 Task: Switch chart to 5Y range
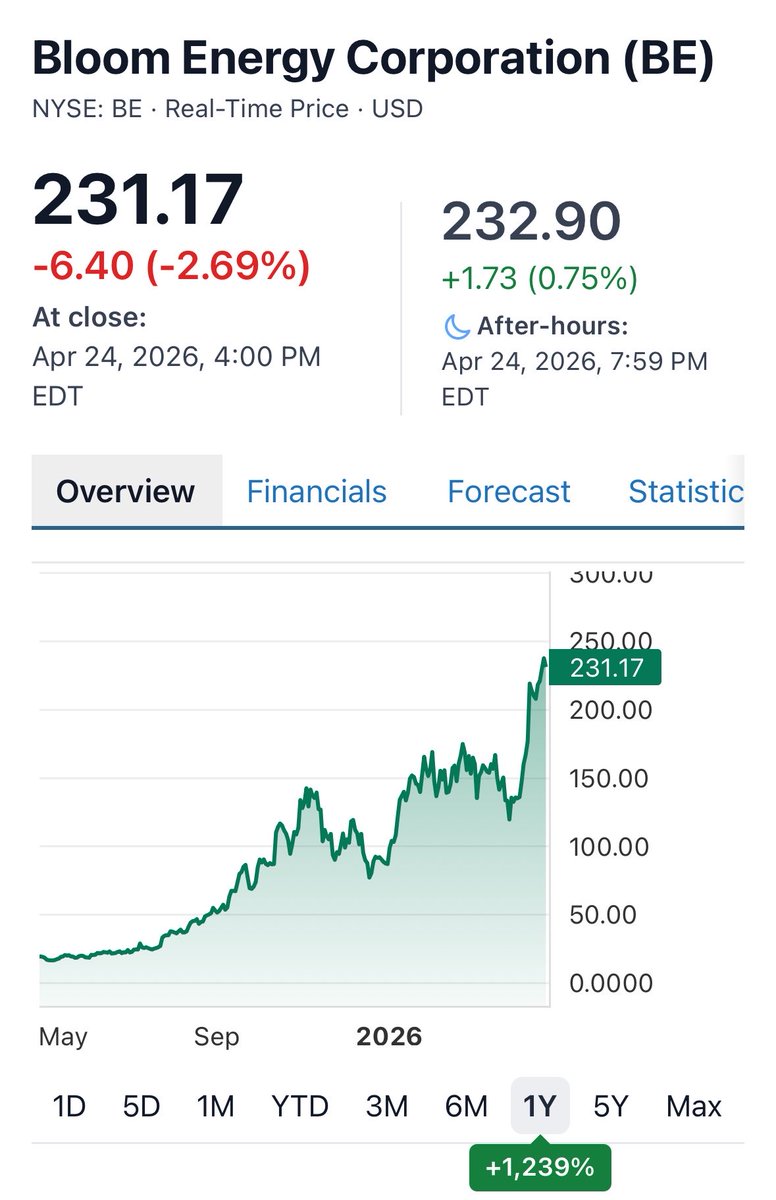point(610,1106)
